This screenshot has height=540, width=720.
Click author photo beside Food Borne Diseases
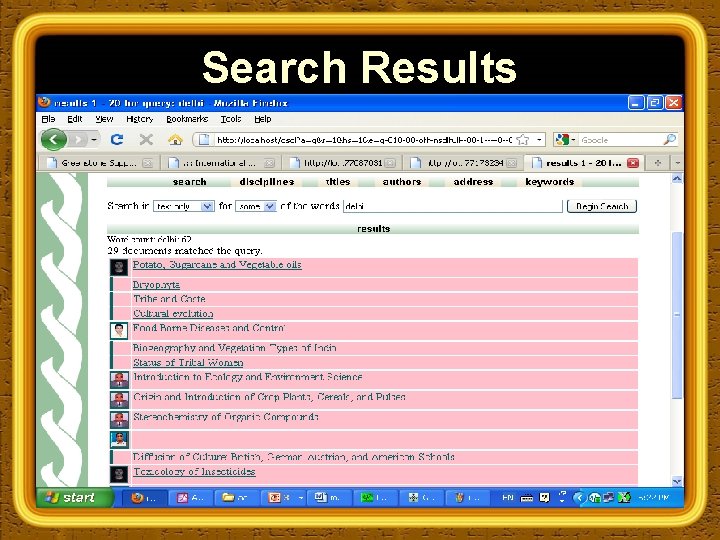119,331
